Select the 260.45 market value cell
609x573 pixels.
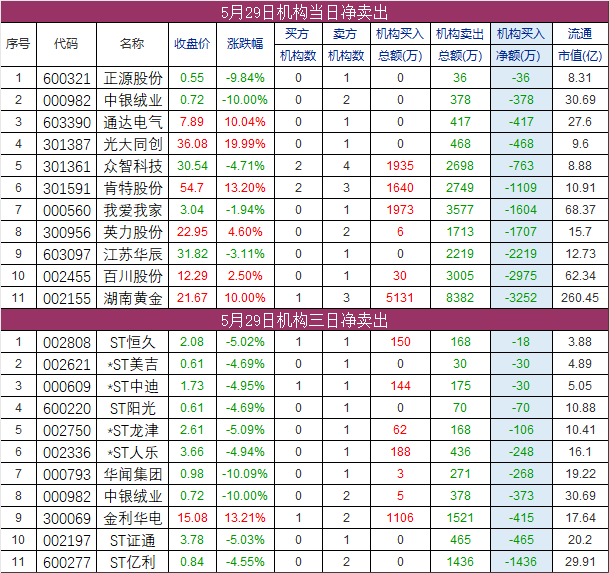(x=580, y=297)
